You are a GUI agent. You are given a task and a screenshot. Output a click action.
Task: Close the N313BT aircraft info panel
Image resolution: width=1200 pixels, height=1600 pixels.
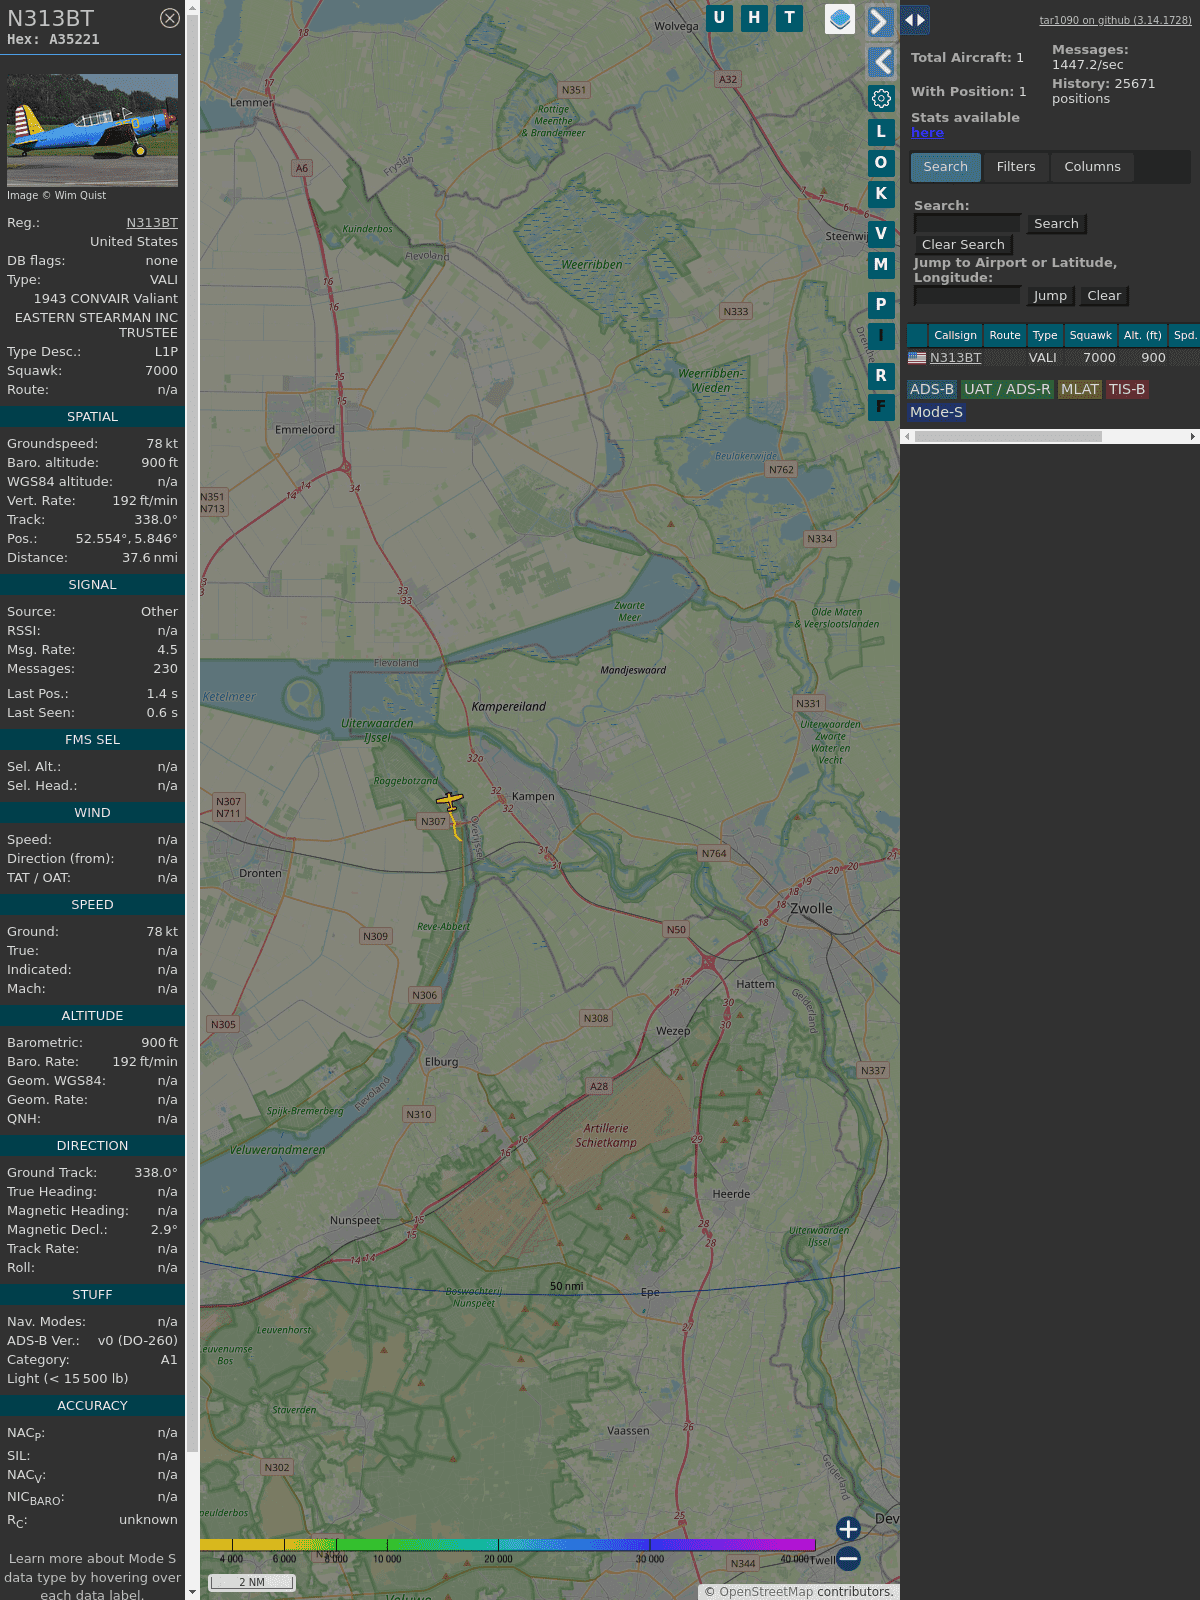click(x=170, y=18)
